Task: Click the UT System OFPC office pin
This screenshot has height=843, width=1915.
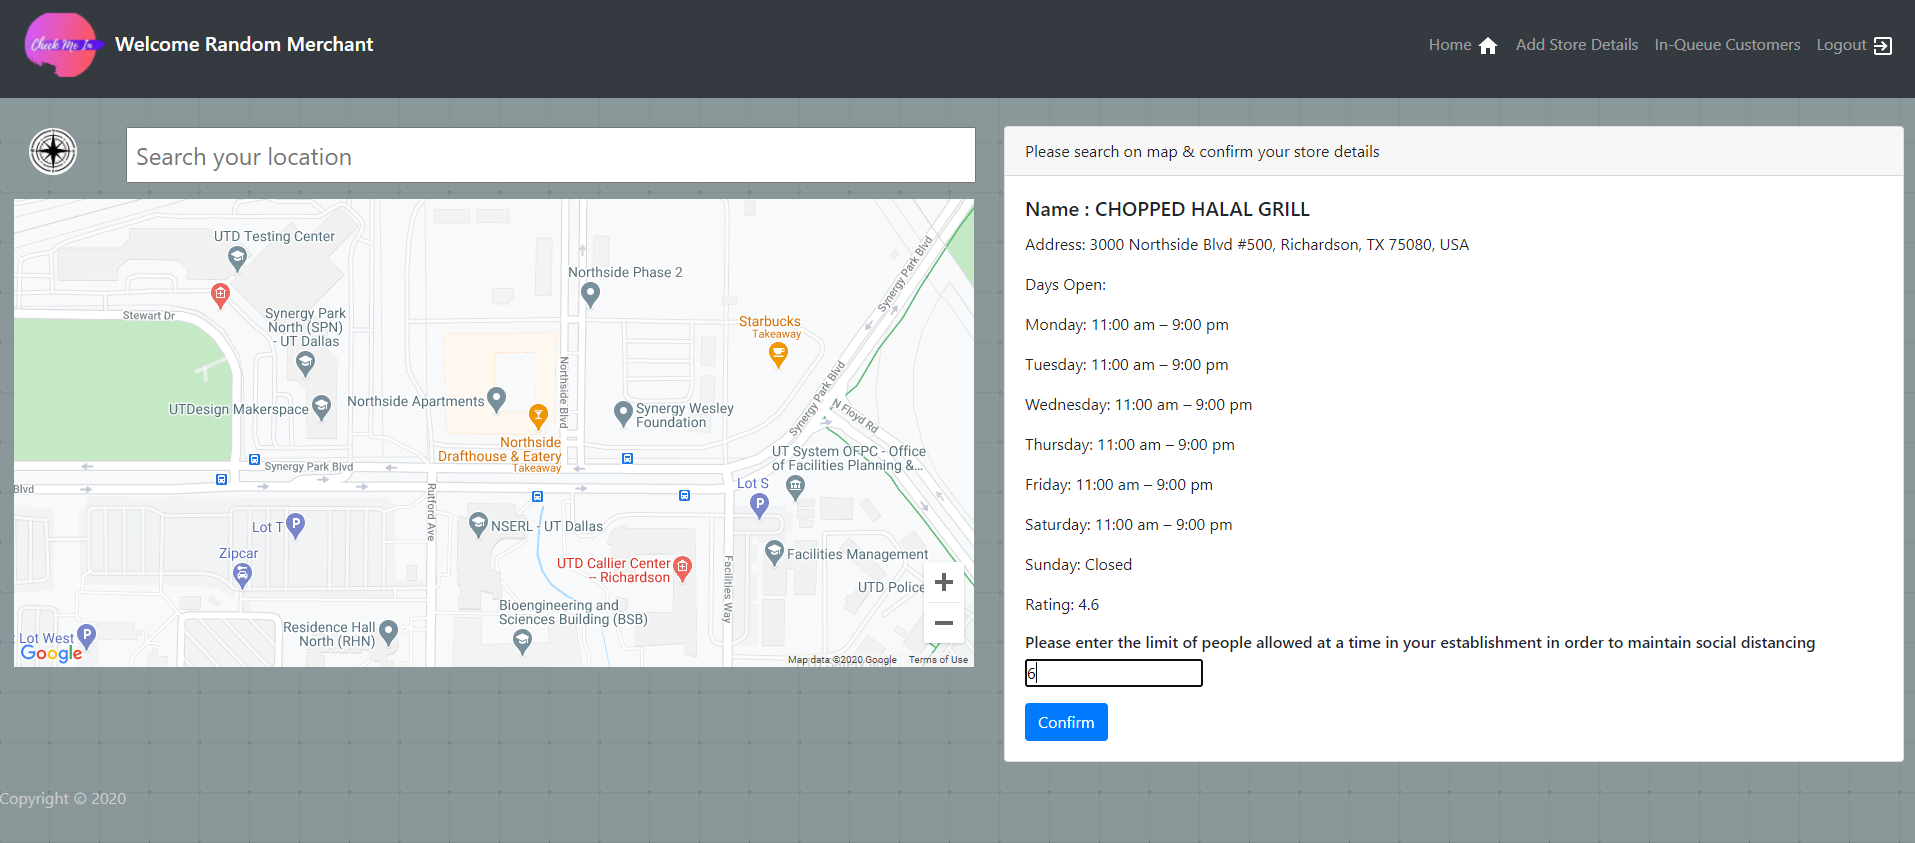Action: 795,488
